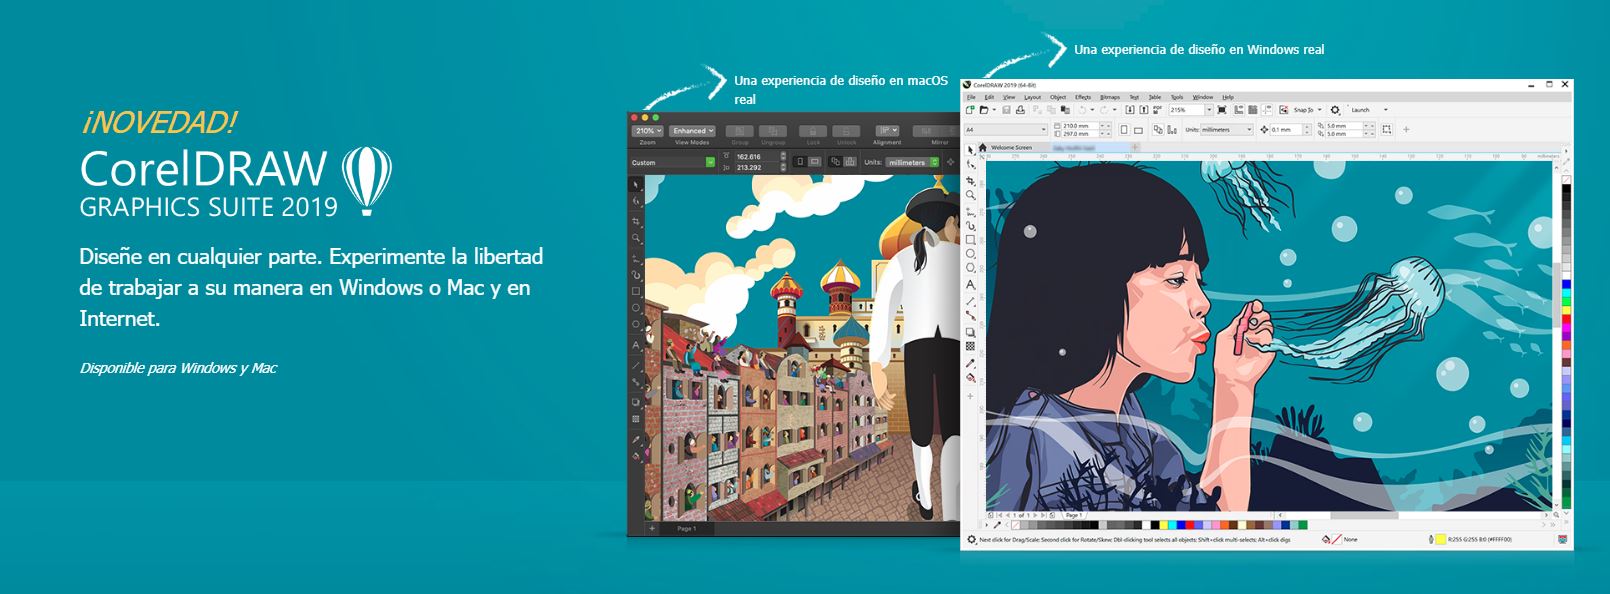Open the Edit menu in the Windows CorelDRAW window
This screenshot has height=594, width=1610.
tap(989, 97)
